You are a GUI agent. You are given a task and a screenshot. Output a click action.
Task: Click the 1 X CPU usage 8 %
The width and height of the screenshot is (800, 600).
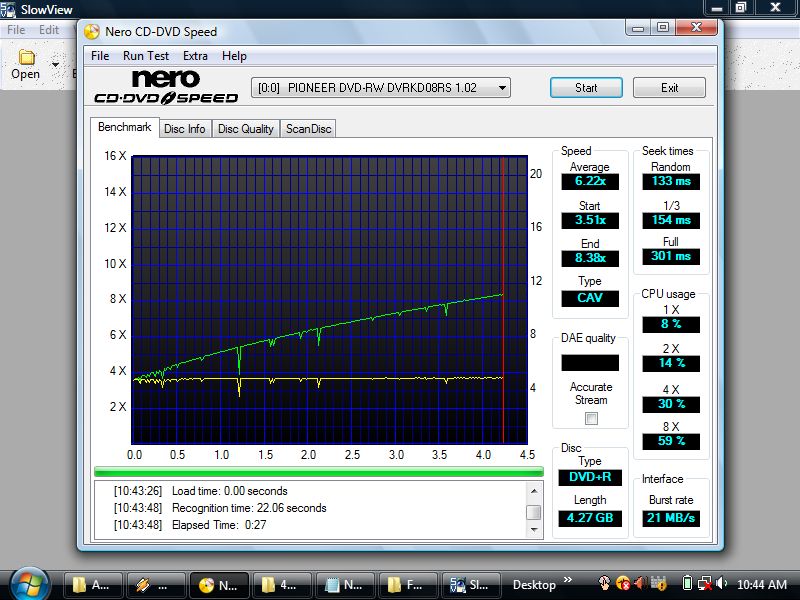pyautogui.click(x=671, y=324)
